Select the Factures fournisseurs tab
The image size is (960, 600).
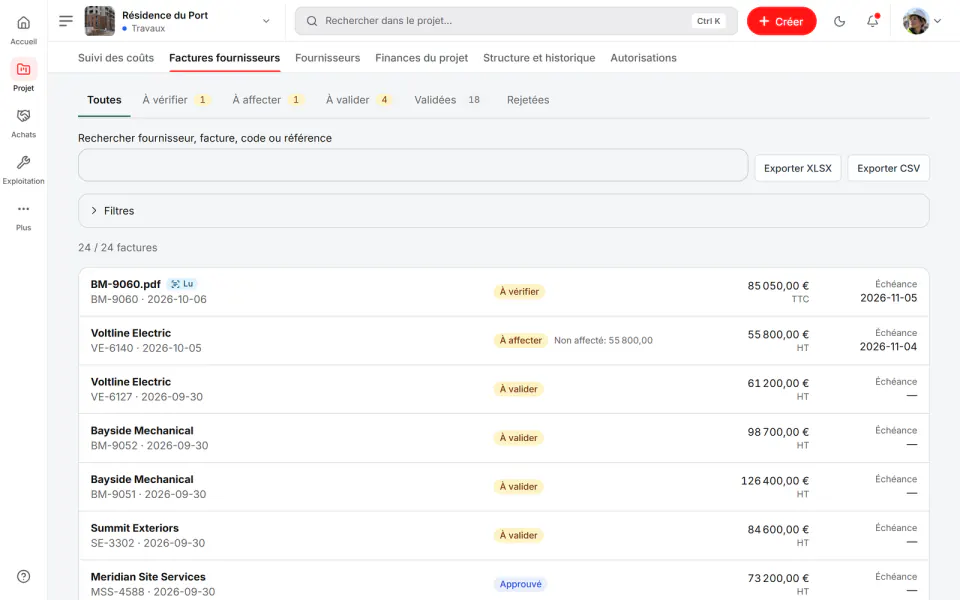point(225,58)
